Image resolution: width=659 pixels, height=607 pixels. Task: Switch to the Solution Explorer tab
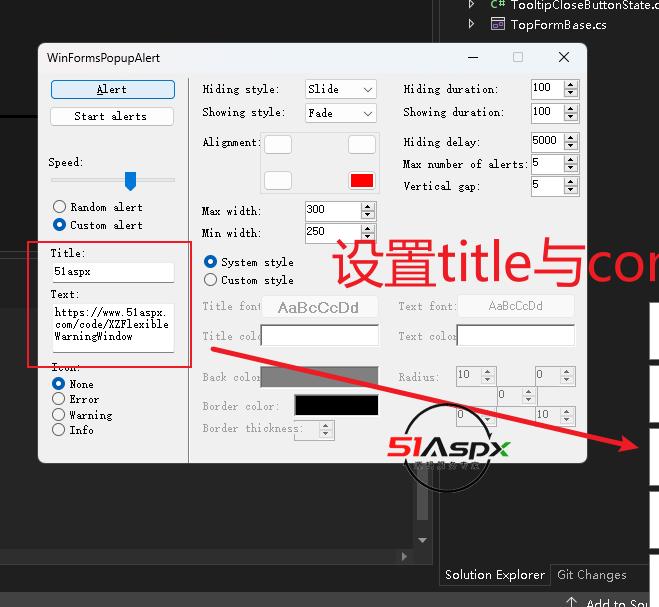(495, 575)
